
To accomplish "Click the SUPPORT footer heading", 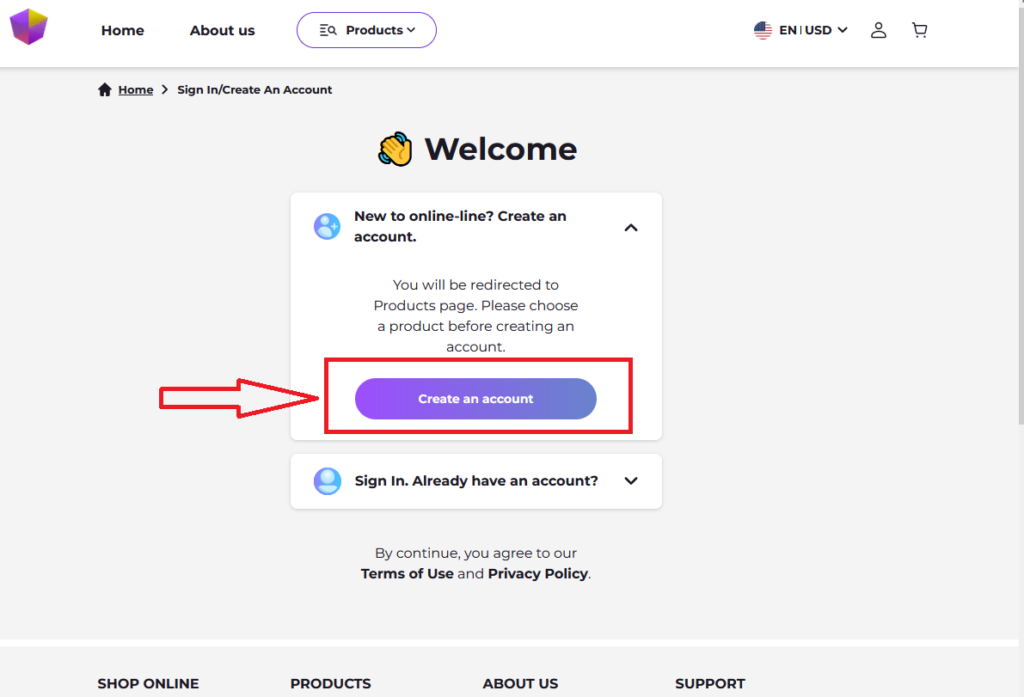I will [709, 684].
